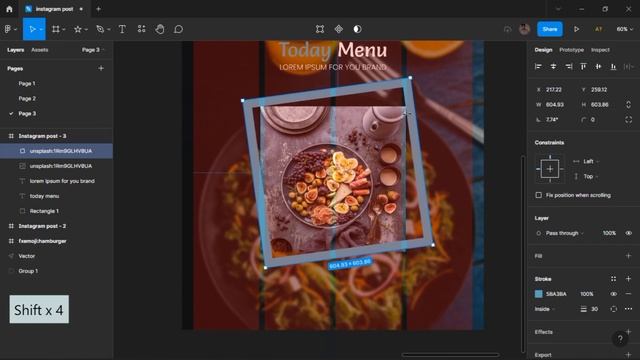640x360 pixels.
Task: Open advanced stroke options ellipsis
Action: [x=628, y=309]
